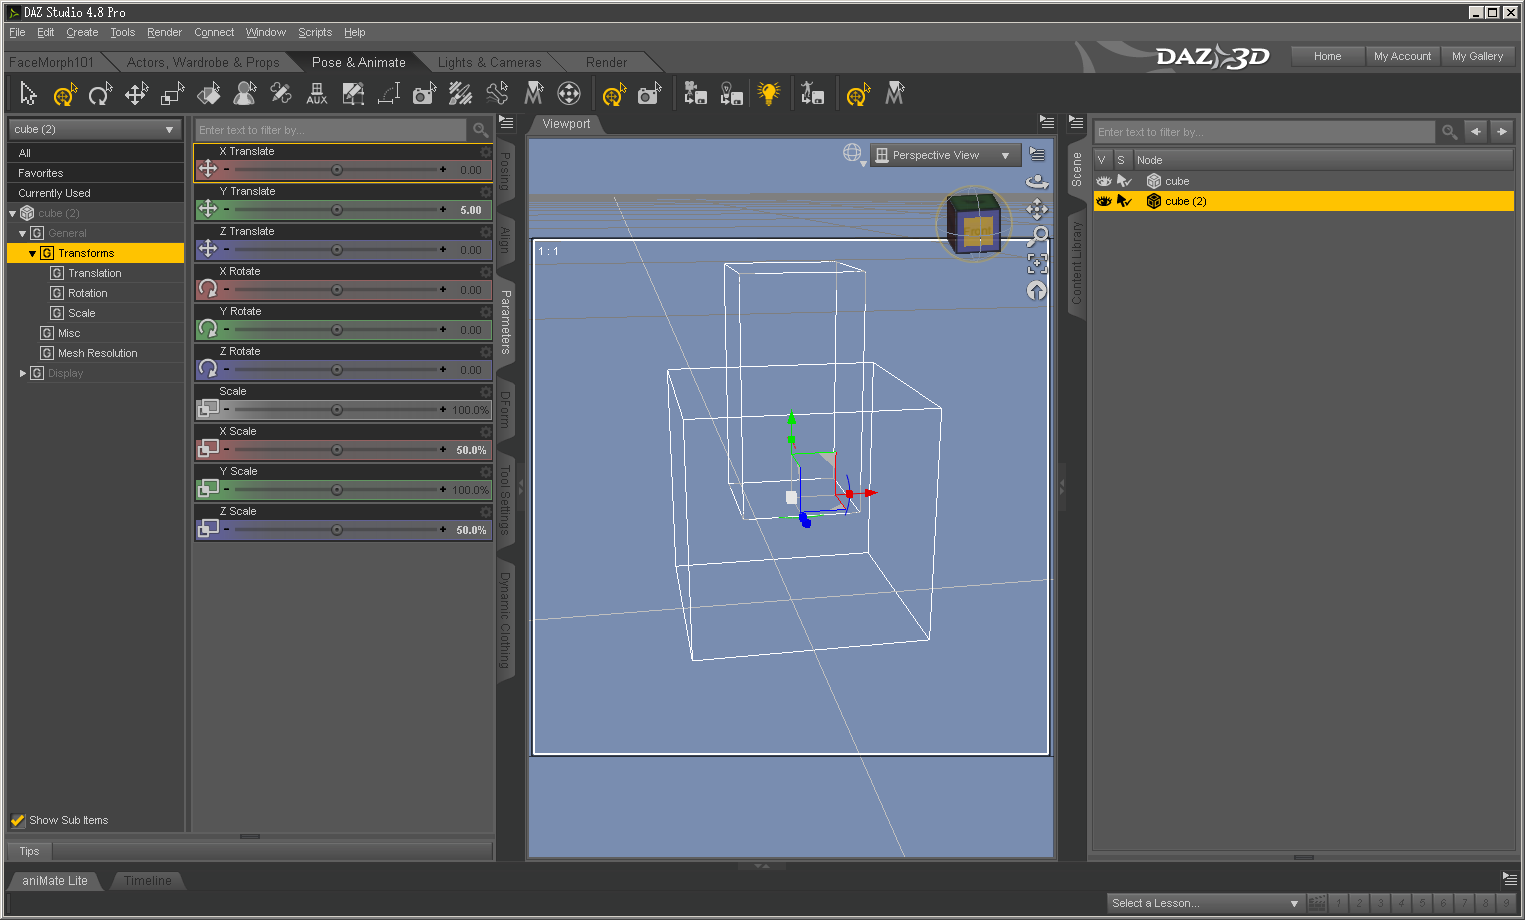Image resolution: width=1525 pixels, height=920 pixels.
Task: Hide cube (2) using its eye icon
Action: (x=1104, y=201)
